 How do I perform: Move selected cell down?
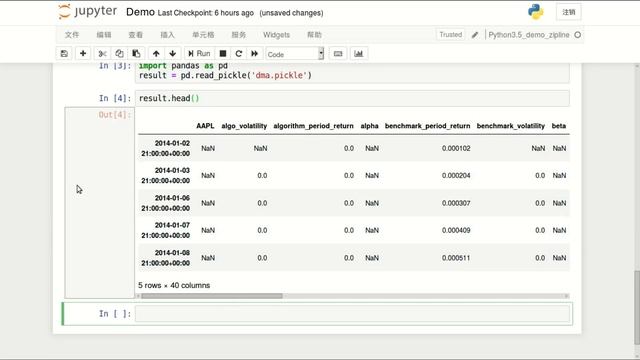coord(173,53)
